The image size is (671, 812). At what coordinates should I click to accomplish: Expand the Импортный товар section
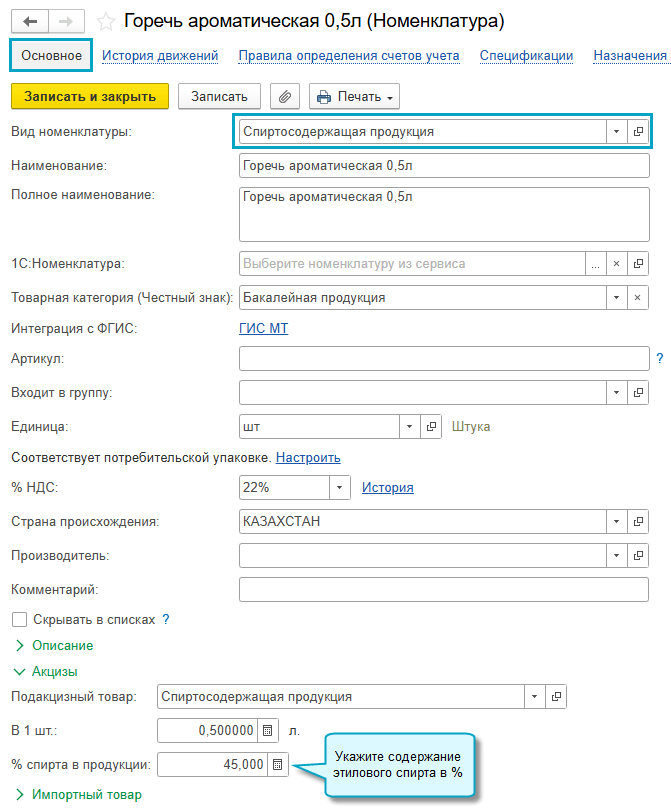78,794
